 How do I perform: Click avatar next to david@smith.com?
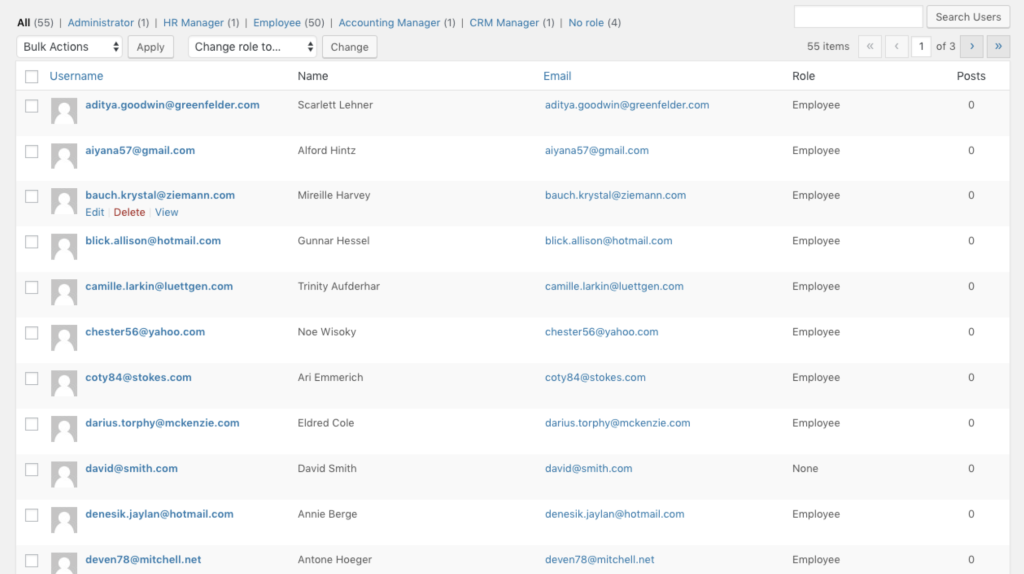coord(64,475)
